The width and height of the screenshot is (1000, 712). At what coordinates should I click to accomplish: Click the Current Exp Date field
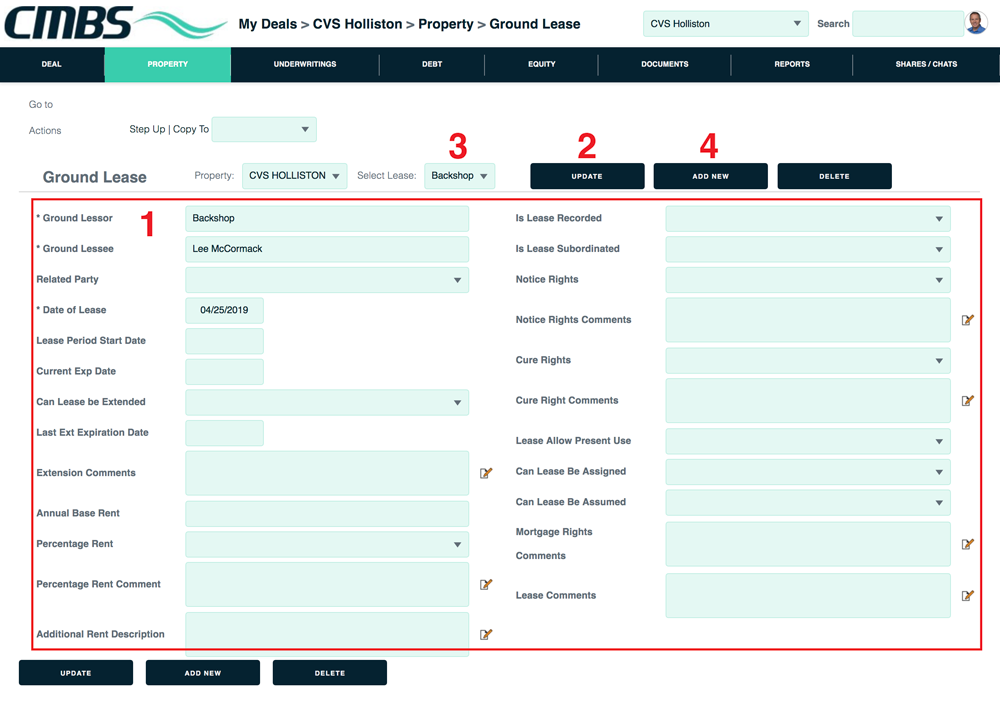(224, 372)
